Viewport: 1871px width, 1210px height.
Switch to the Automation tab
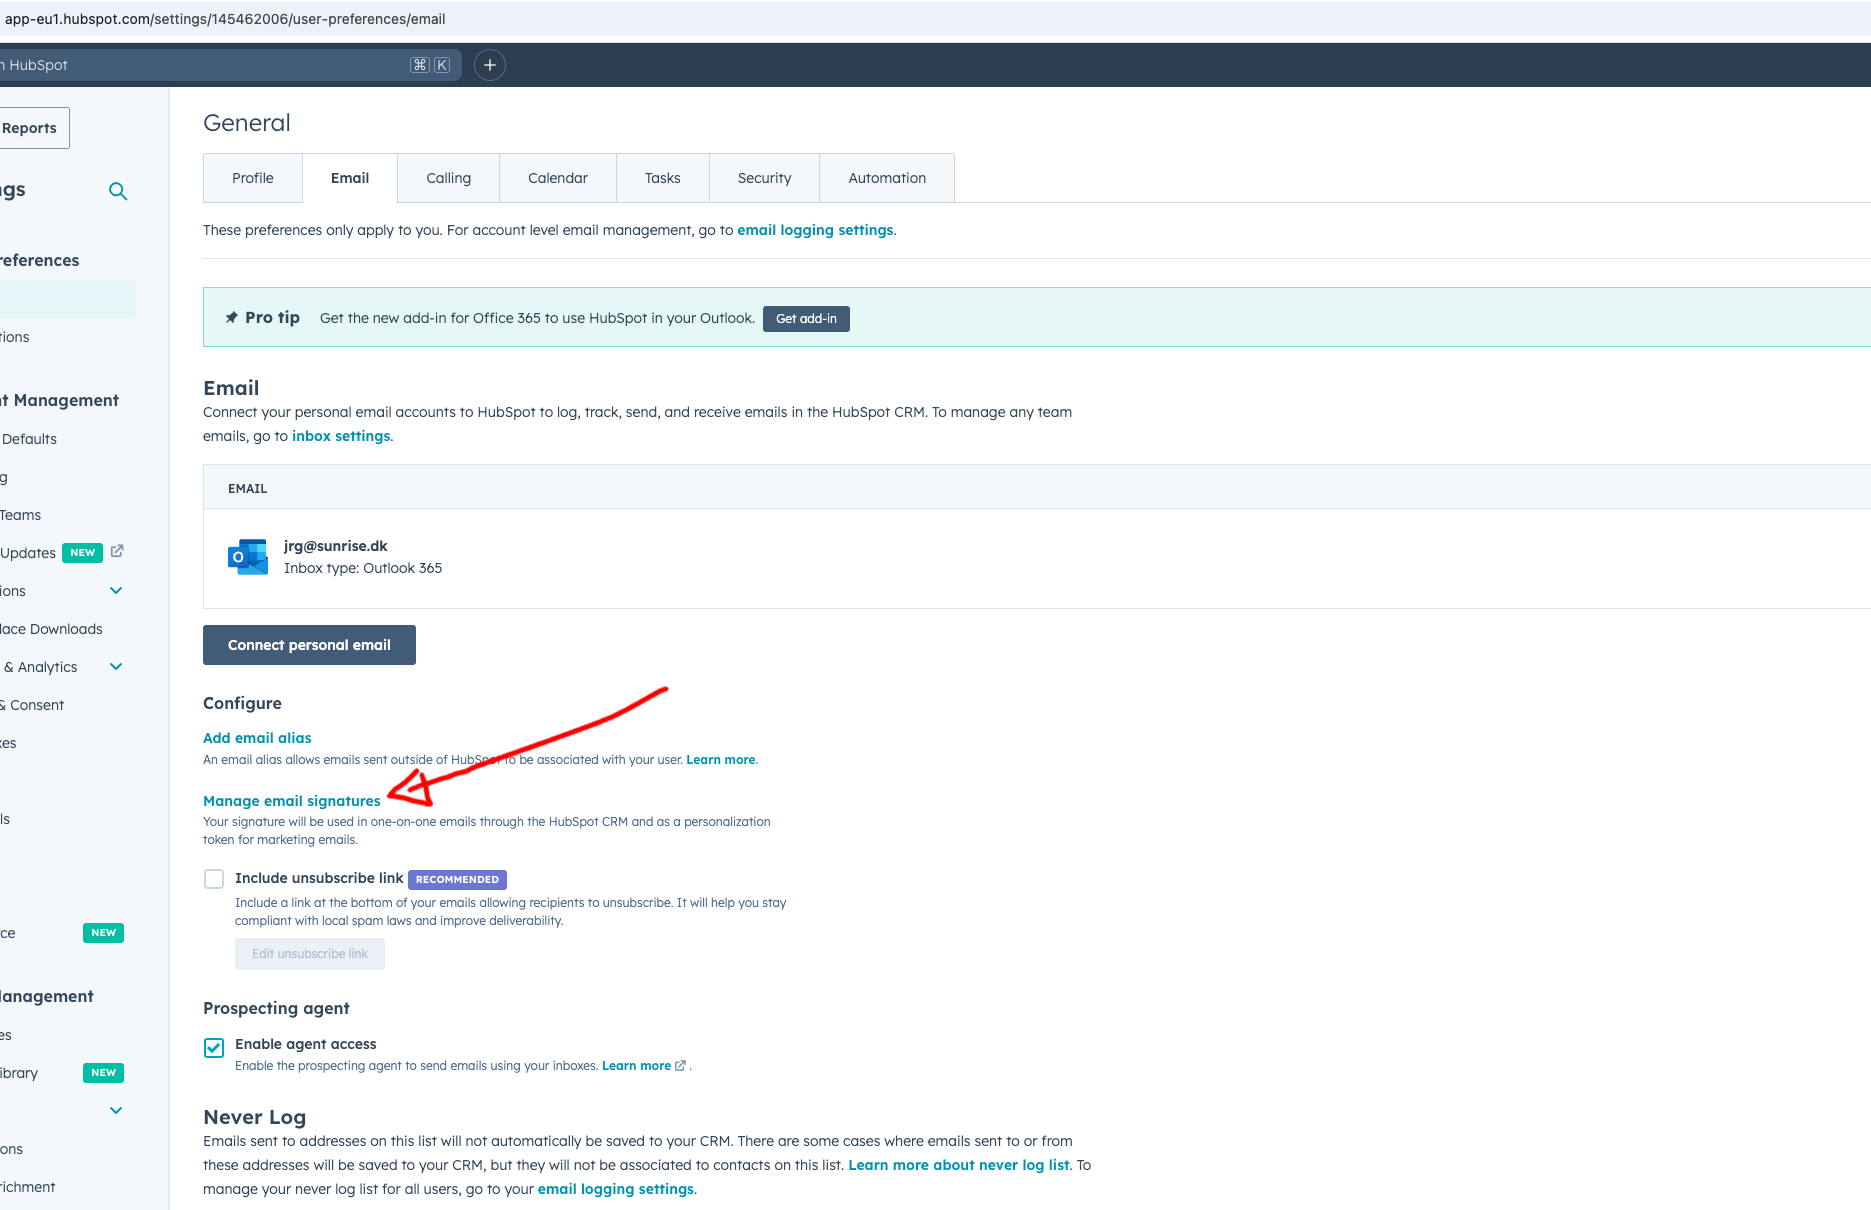click(x=886, y=178)
